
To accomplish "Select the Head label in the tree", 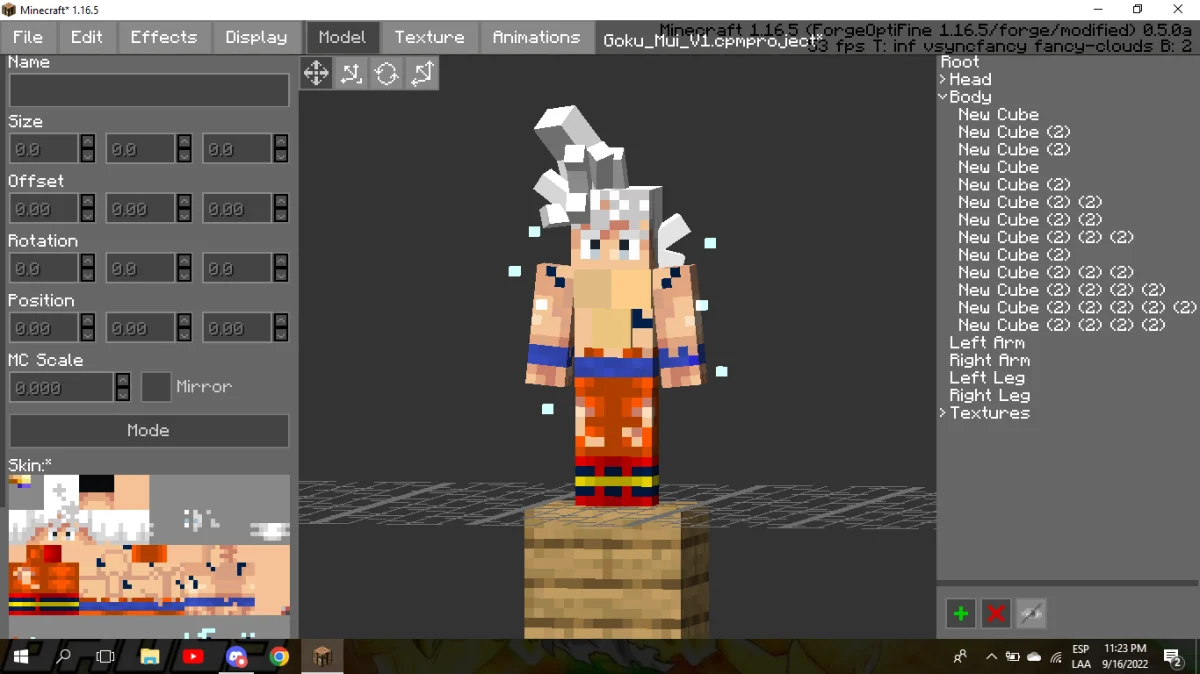I will (x=970, y=79).
